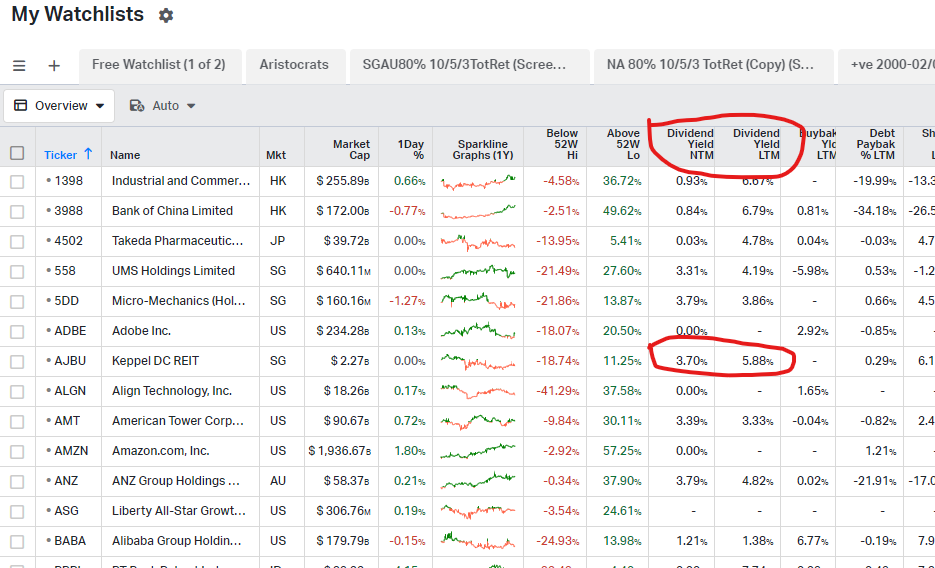
Task: Tick the Amazon.com row checkbox
Action: [17, 452]
